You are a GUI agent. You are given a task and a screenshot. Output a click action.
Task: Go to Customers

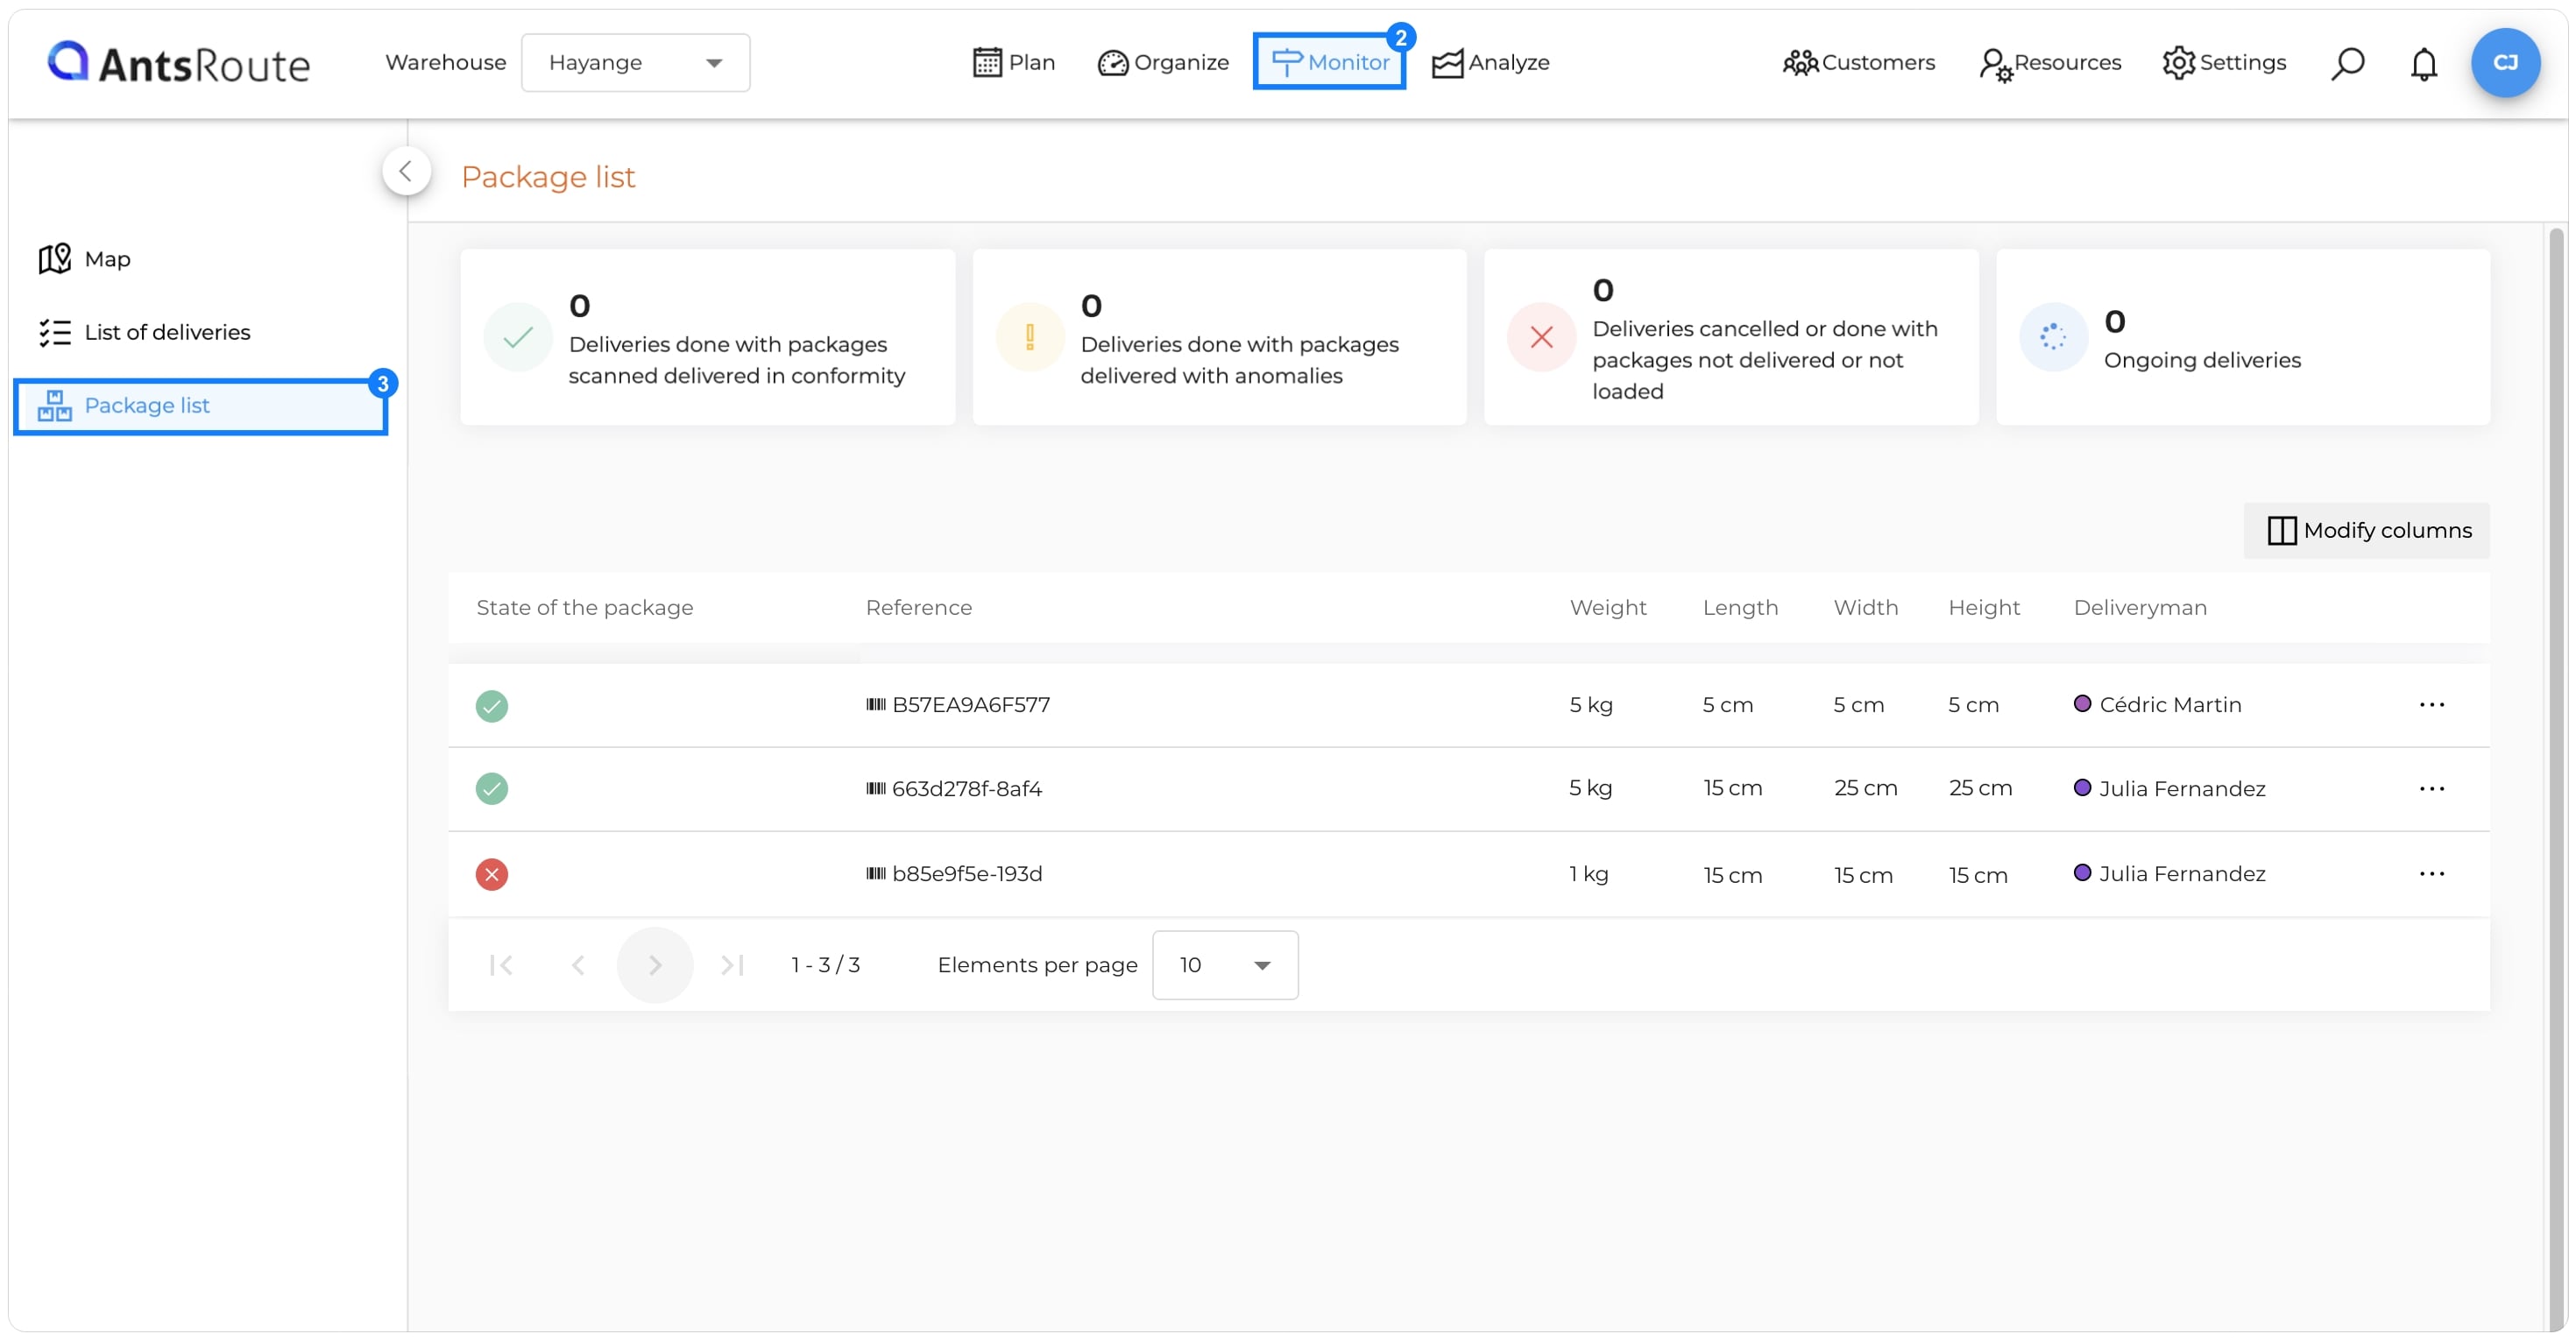click(1858, 63)
